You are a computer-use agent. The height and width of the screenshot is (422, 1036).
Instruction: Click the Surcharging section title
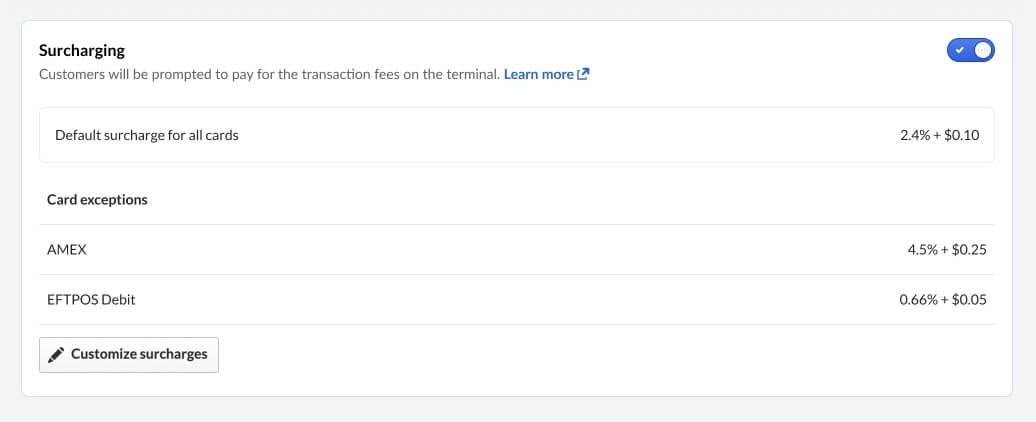pyautogui.click(x=82, y=50)
